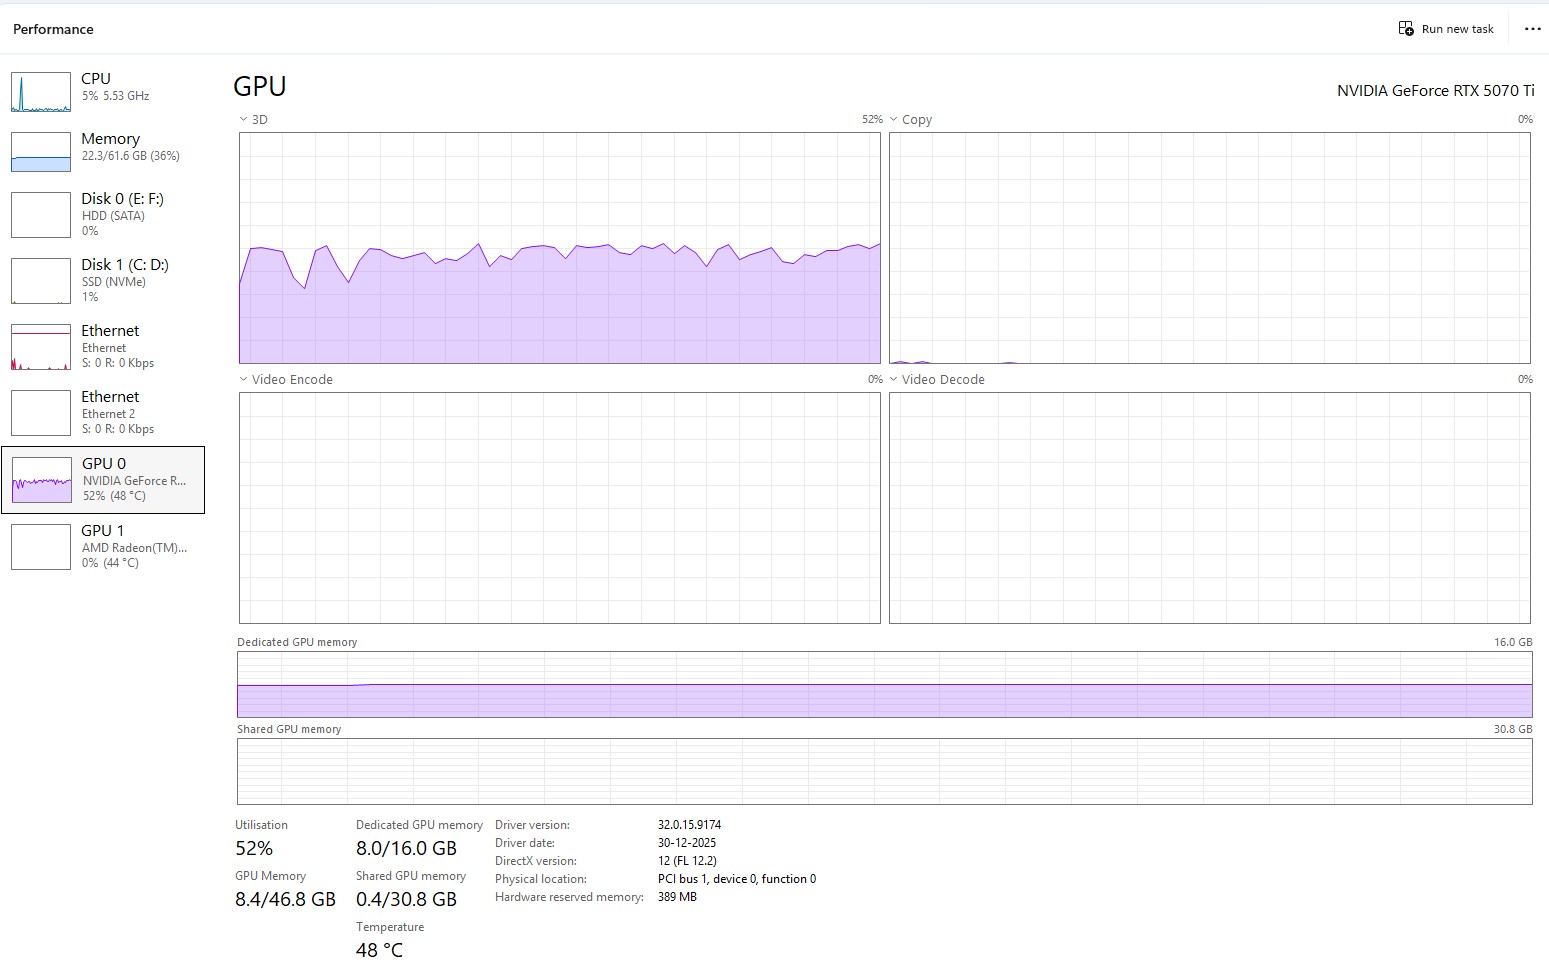Open the Video Decode engine dropdown
1549x972 pixels.
point(894,379)
